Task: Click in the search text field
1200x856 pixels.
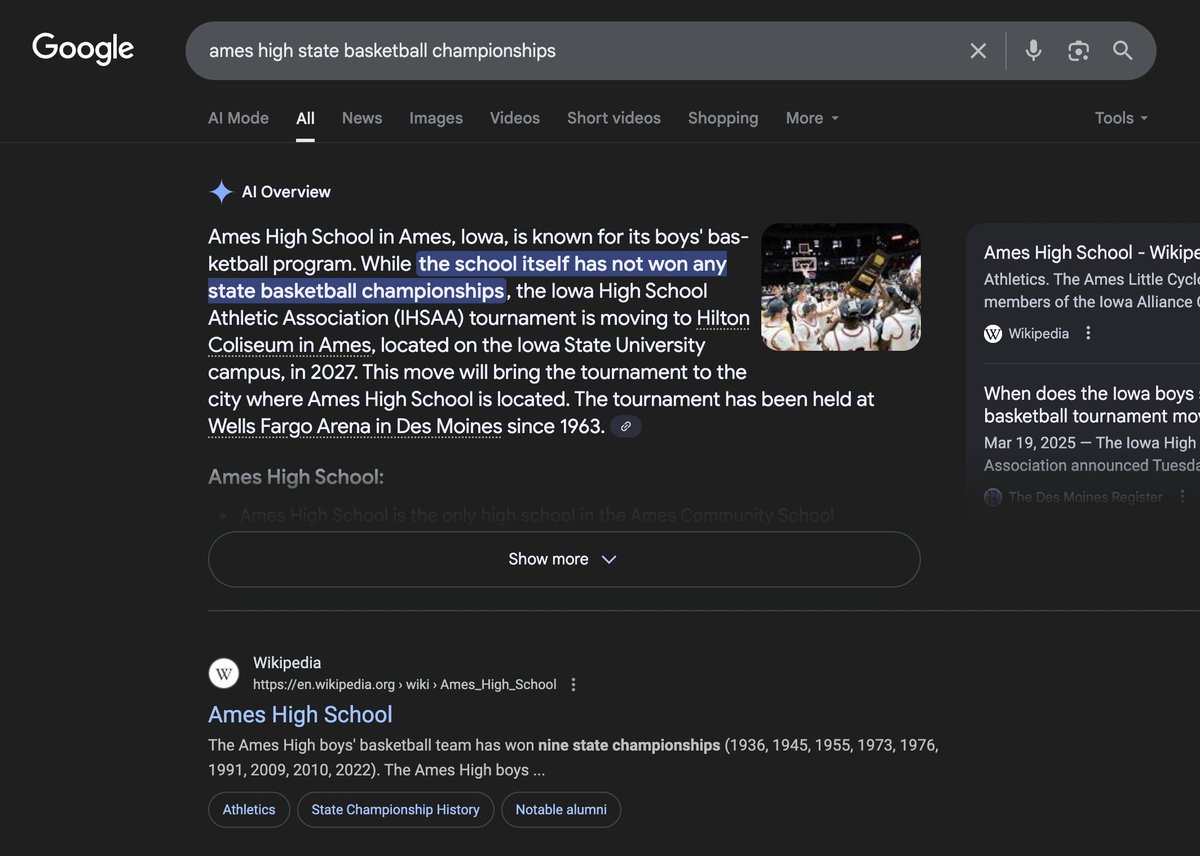Action: click(580, 51)
